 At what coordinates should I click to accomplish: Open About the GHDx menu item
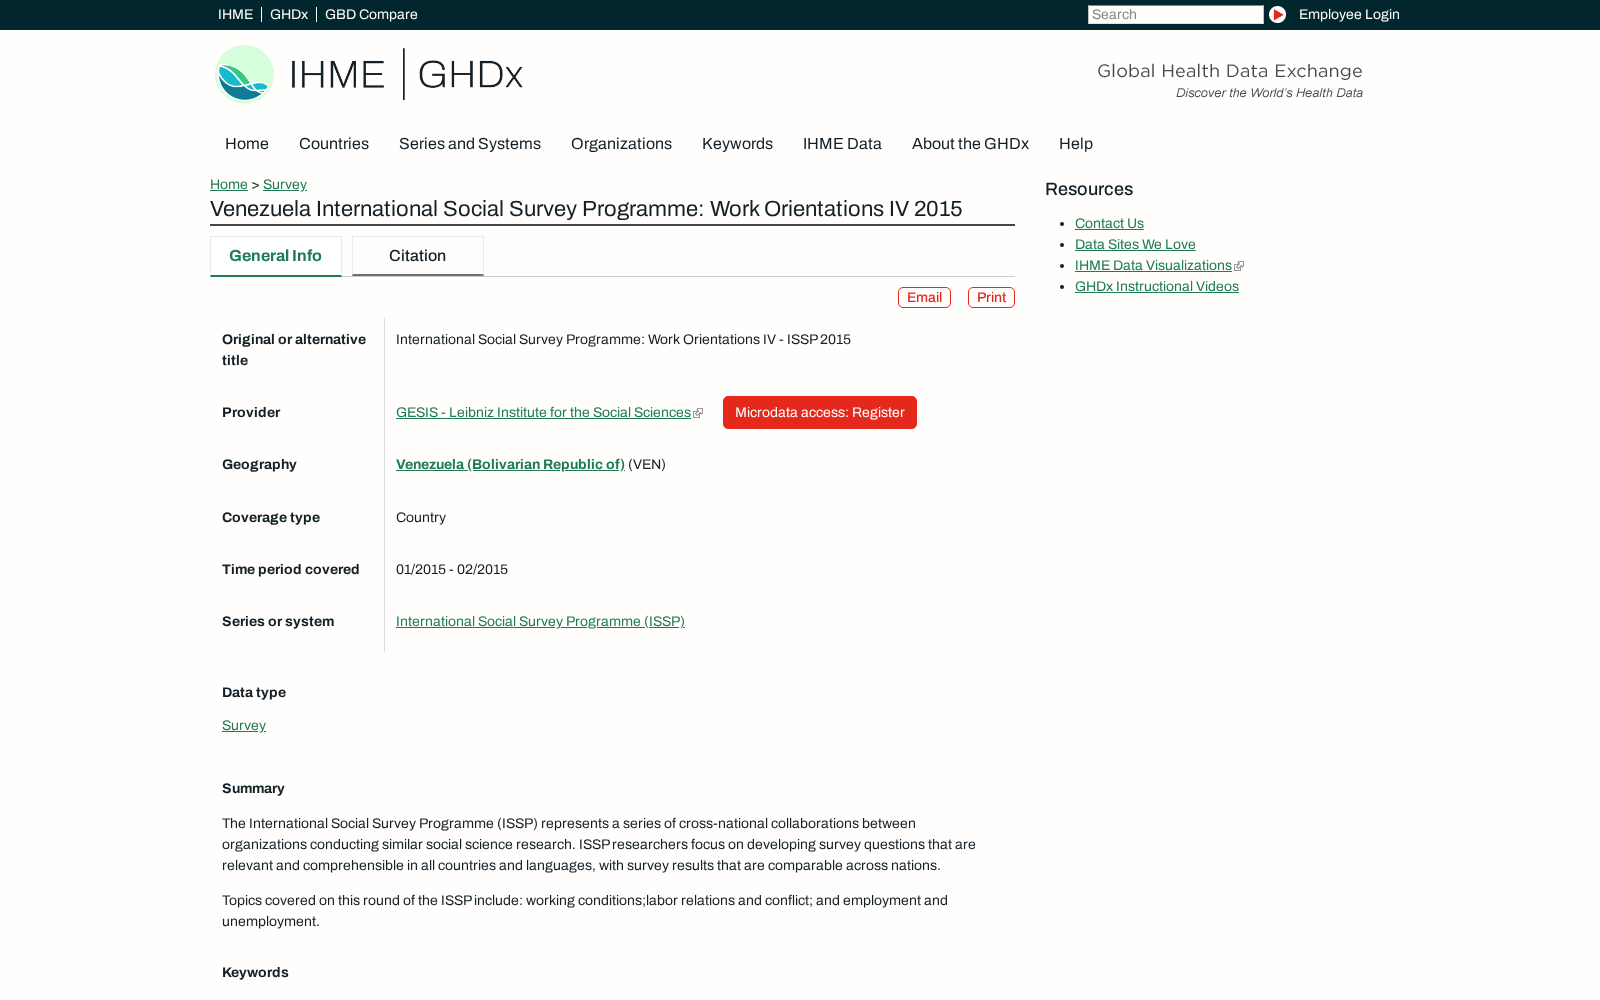[x=970, y=144]
